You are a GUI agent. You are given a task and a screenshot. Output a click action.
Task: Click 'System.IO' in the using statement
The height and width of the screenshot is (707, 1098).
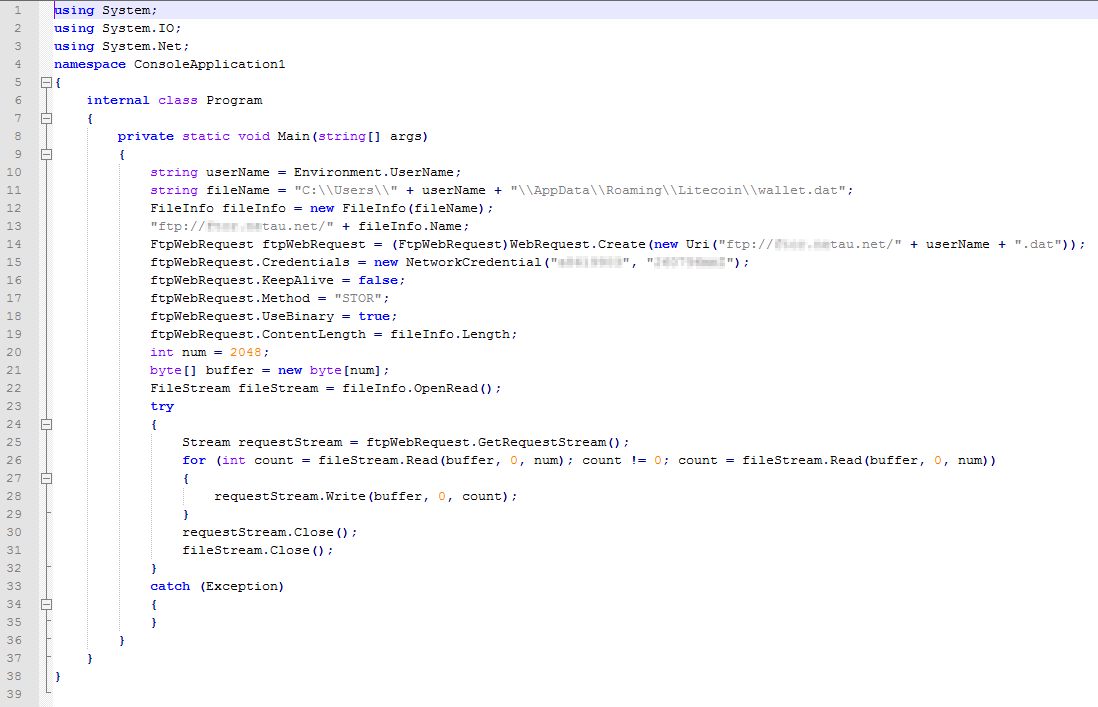pos(139,29)
